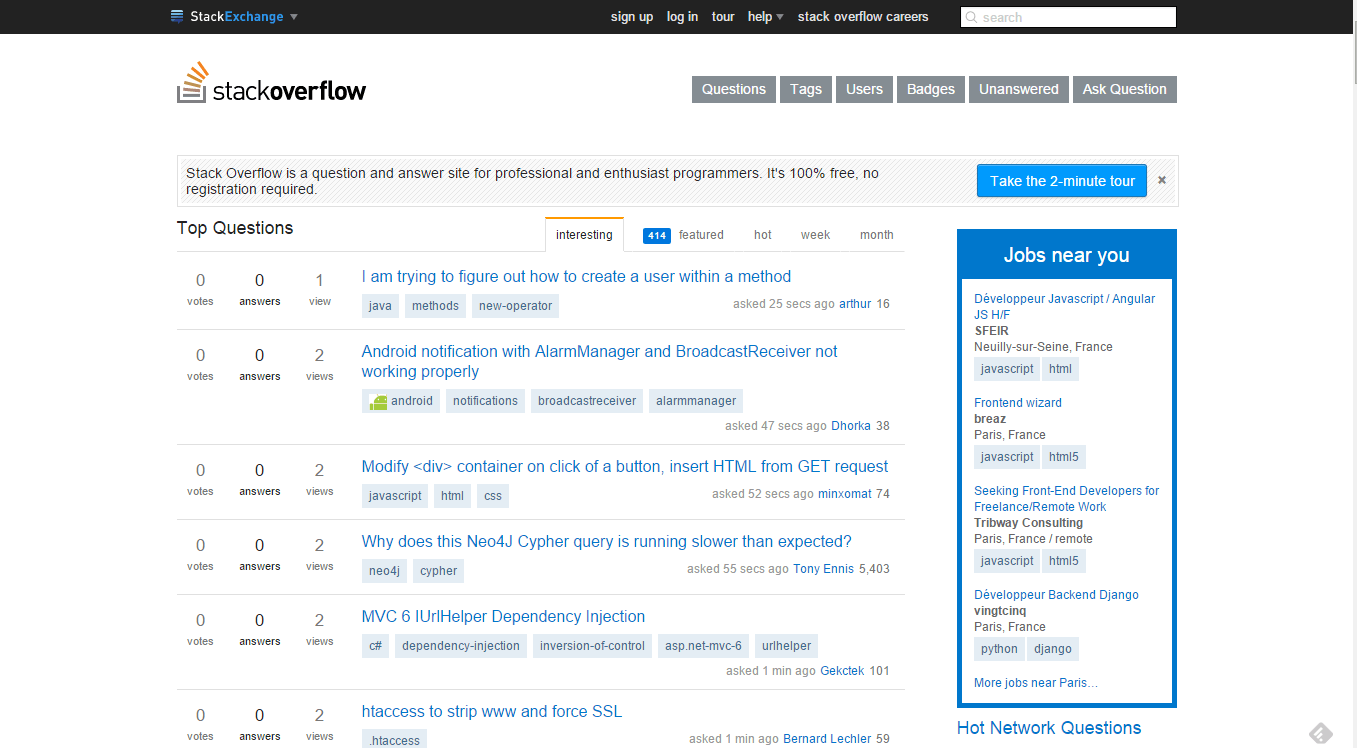This screenshot has width=1357, height=748.
Task: Click the neo4j tag
Action: pos(384,571)
